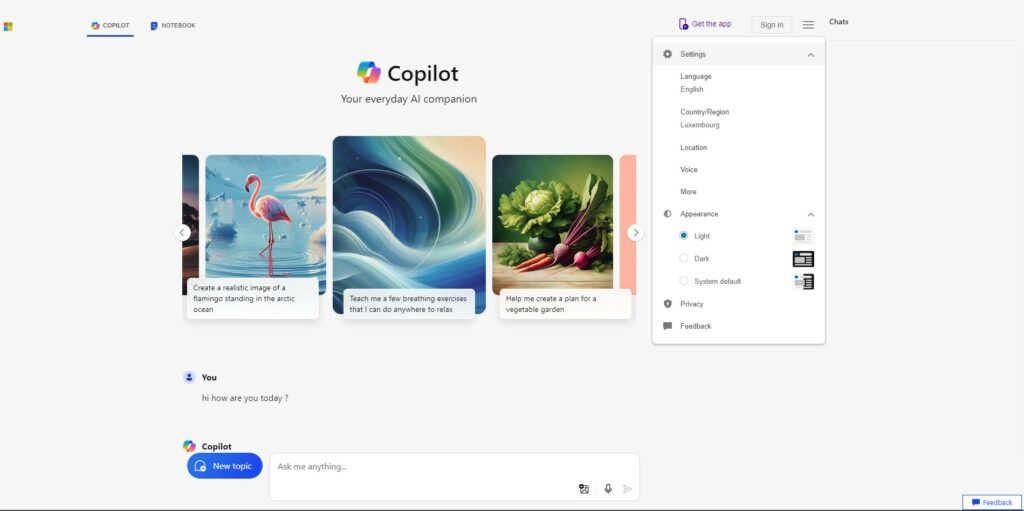1024x511 pixels.
Task: Select the breathing exercises suggestion card
Action: [409, 225]
